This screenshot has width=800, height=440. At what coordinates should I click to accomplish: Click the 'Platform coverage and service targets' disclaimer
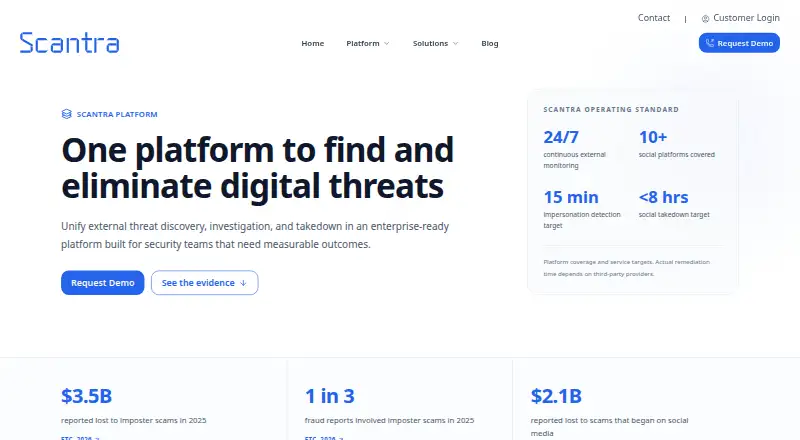pyautogui.click(x=627, y=268)
